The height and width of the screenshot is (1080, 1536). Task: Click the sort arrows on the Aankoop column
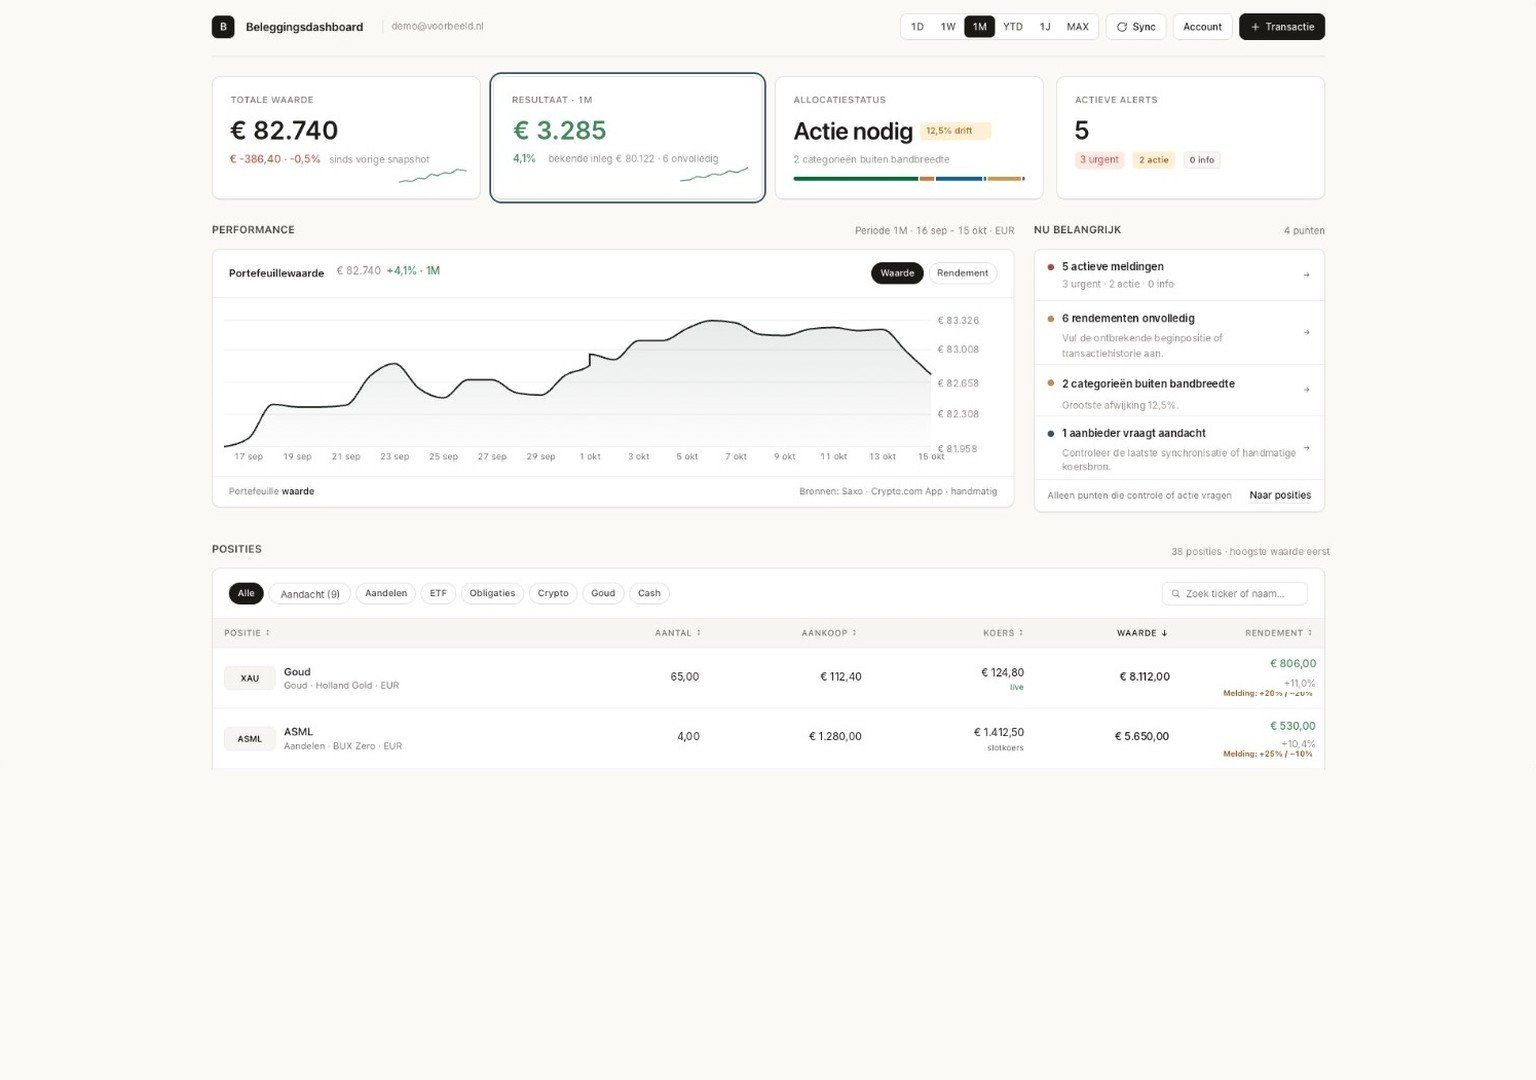coord(854,633)
